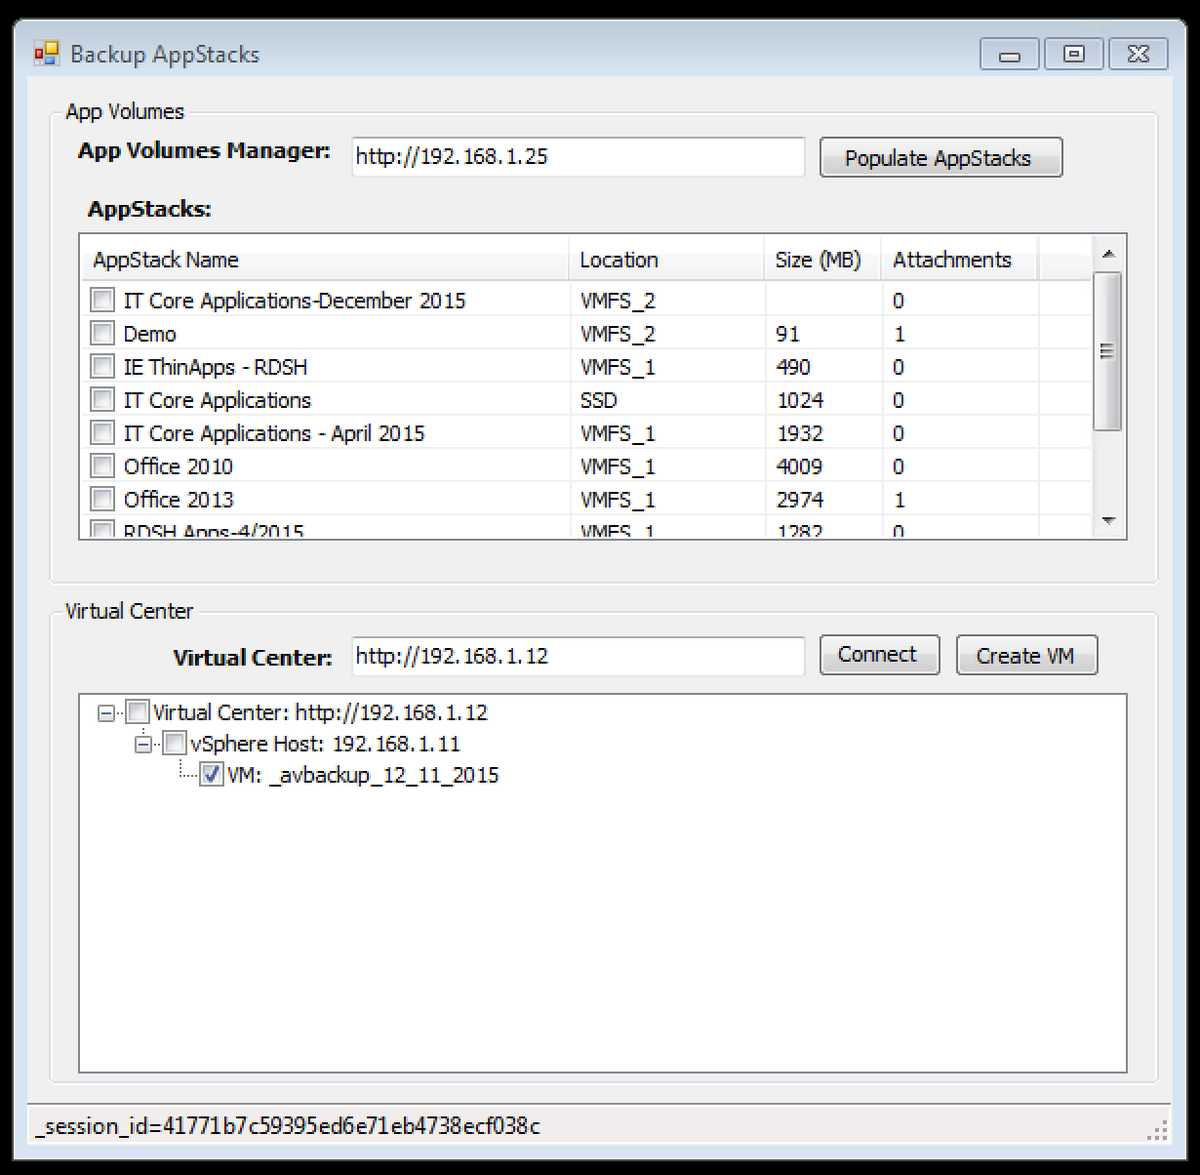Viewport: 1200px width, 1175px height.
Task: Click the AppStacks list scroll up arrow
Action: point(1108,254)
